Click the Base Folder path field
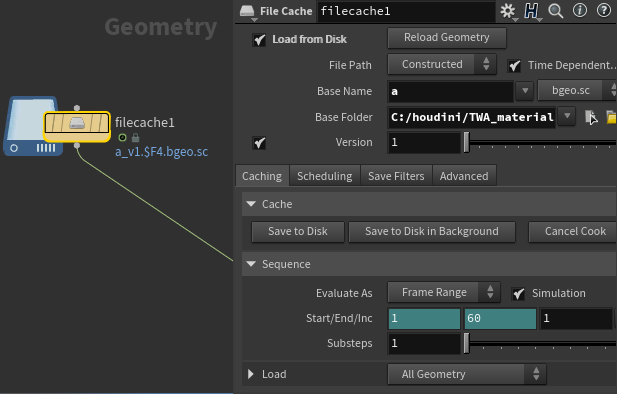The height and width of the screenshot is (394, 617). point(472,117)
